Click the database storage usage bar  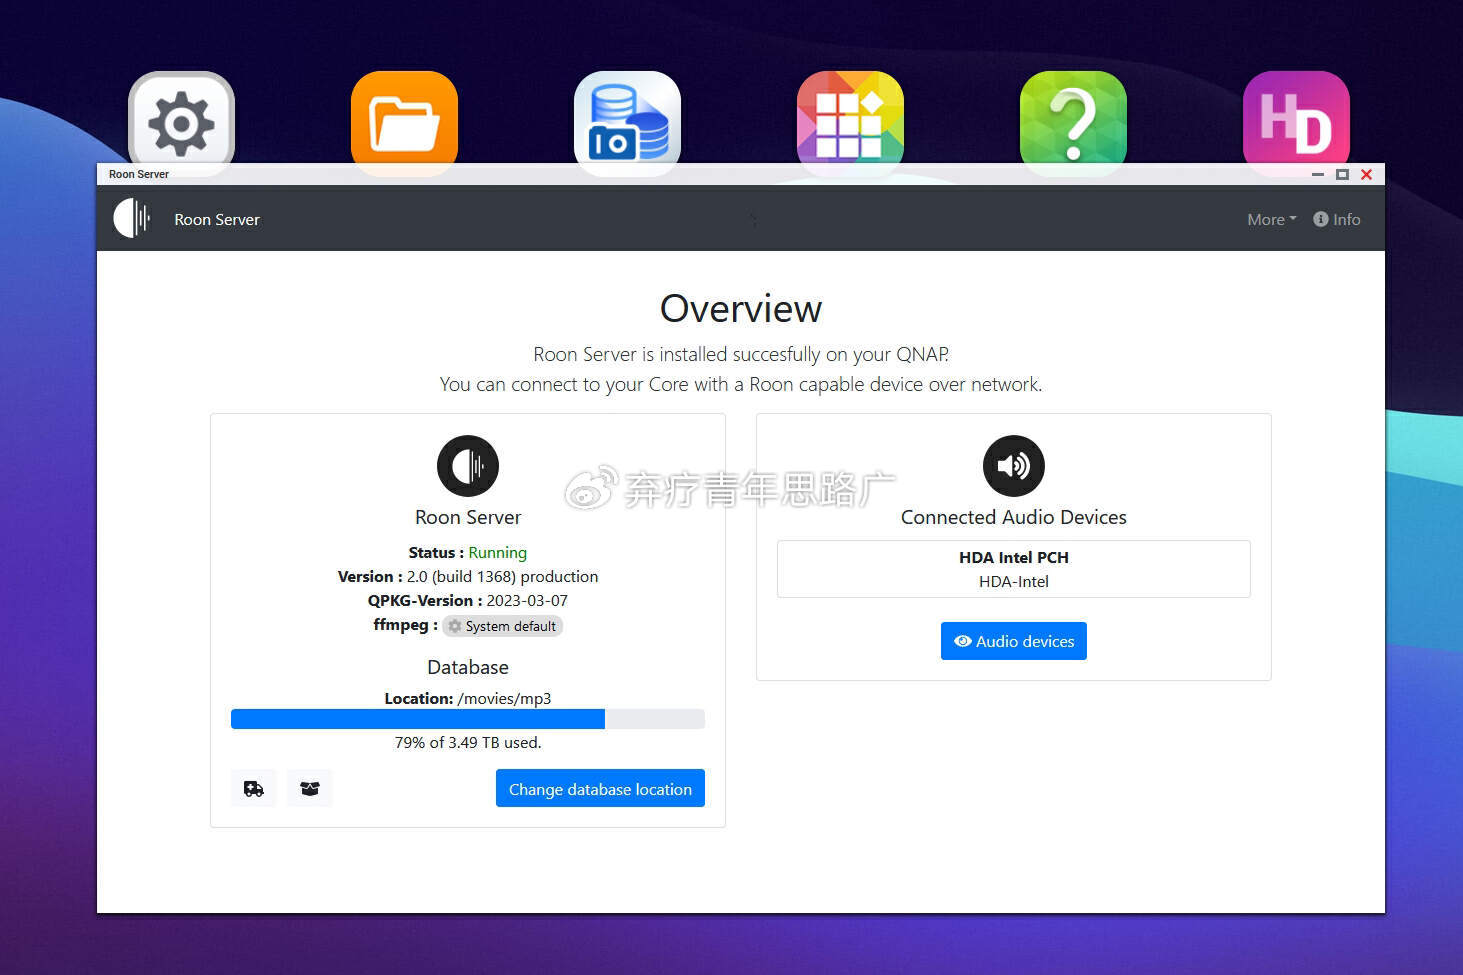click(467, 719)
